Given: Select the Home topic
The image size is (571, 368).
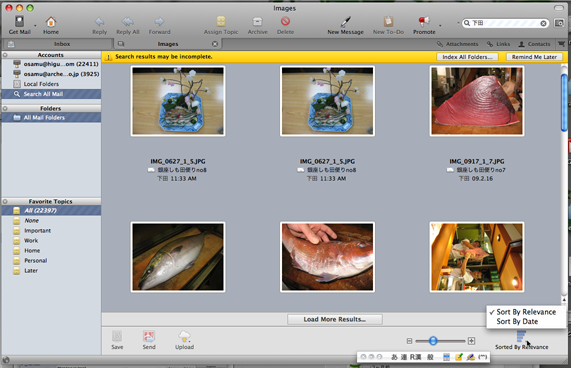Looking at the screenshot, I should (51, 251).
